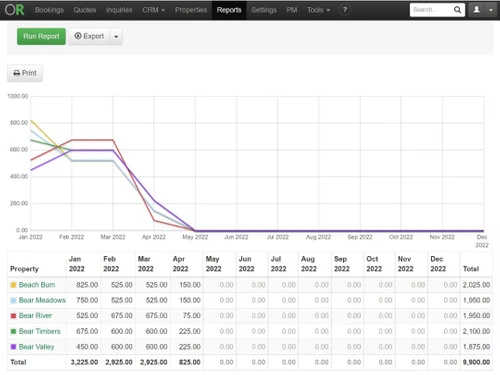Image resolution: width=500 pixels, height=375 pixels.
Task: Open the Tools dropdown menu
Action: (318, 10)
